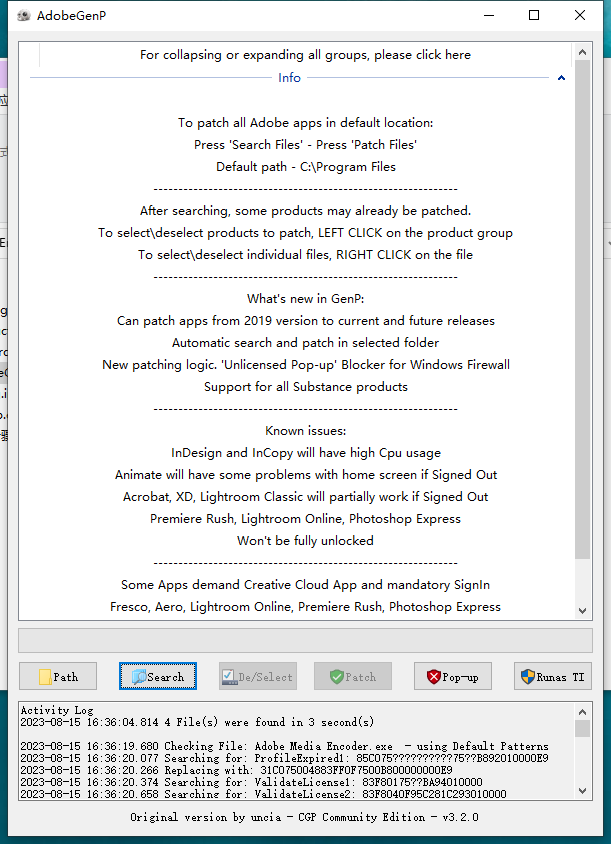This screenshot has width=611, height=844.
Task: Click "Won't be fully unlocked" line
Action: [306, 540]
